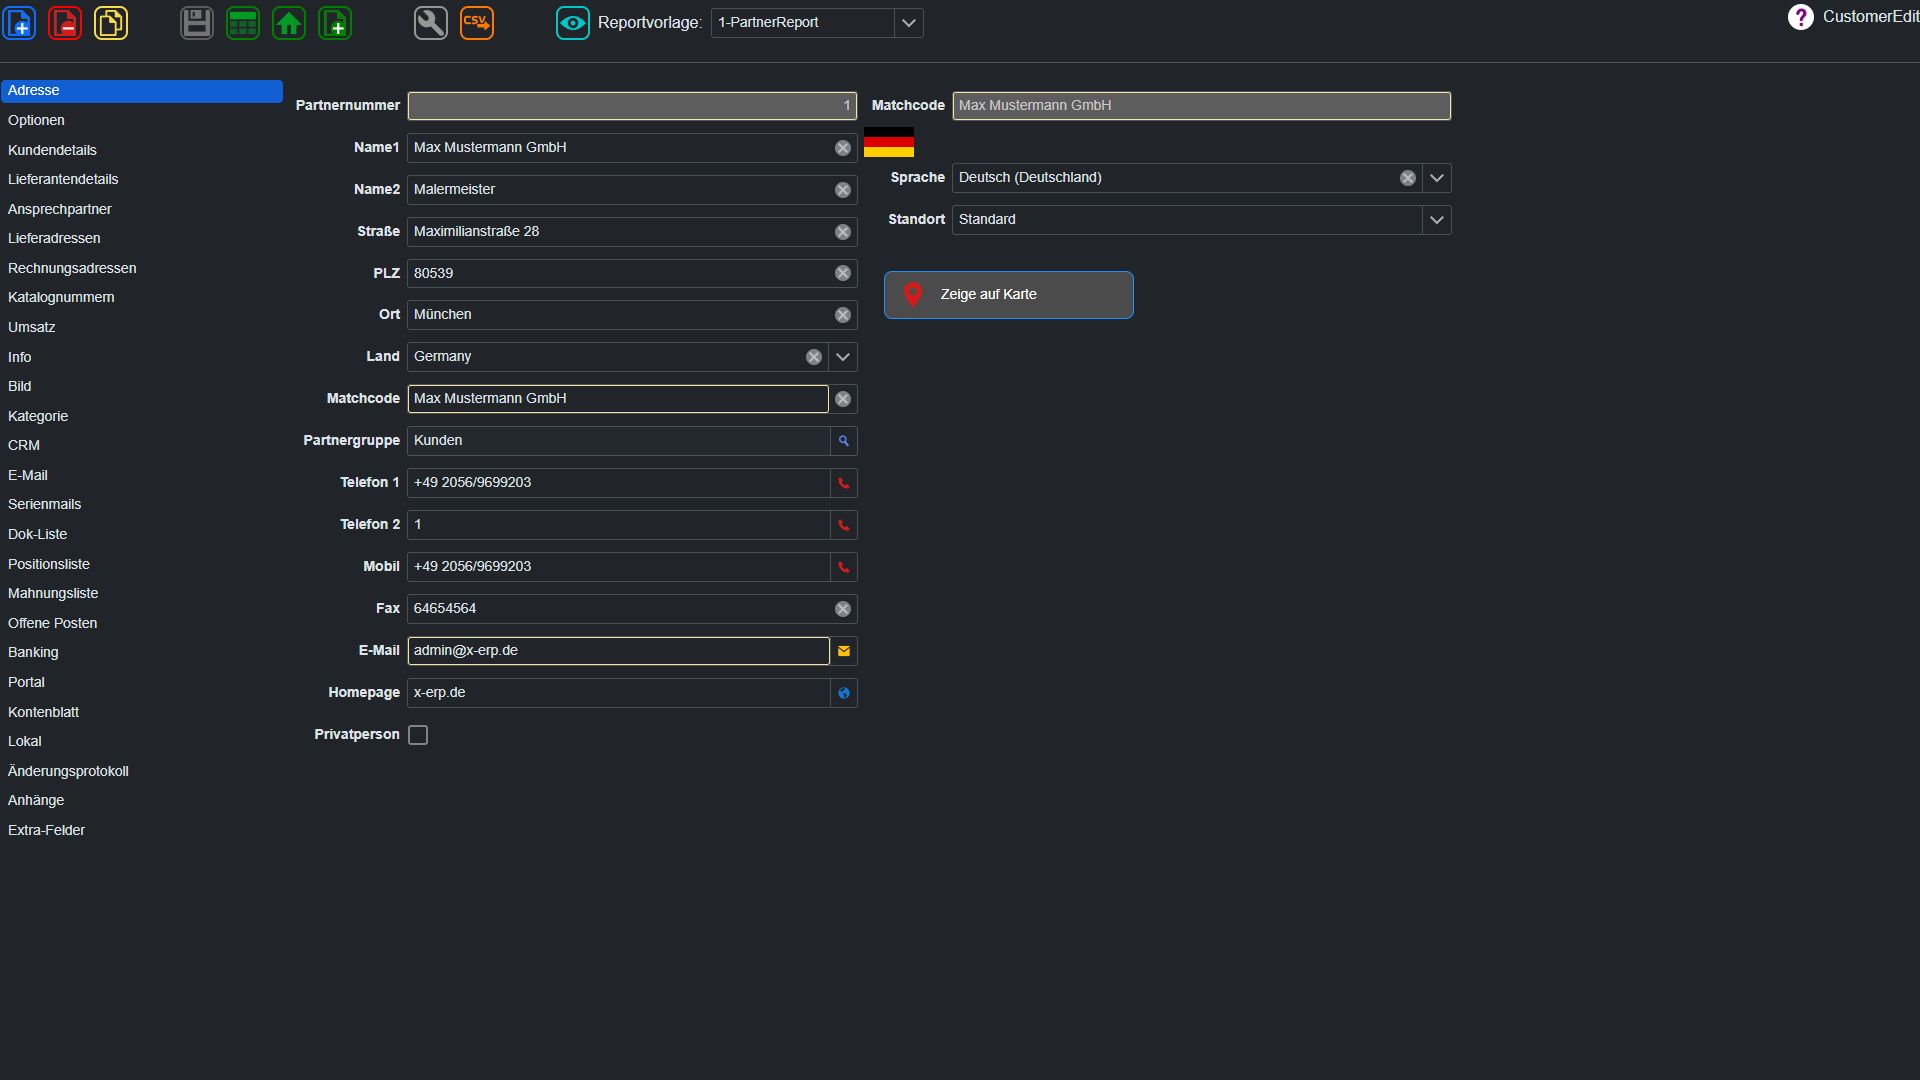Click the red phone icon for Mobil

tap(844, 567)
